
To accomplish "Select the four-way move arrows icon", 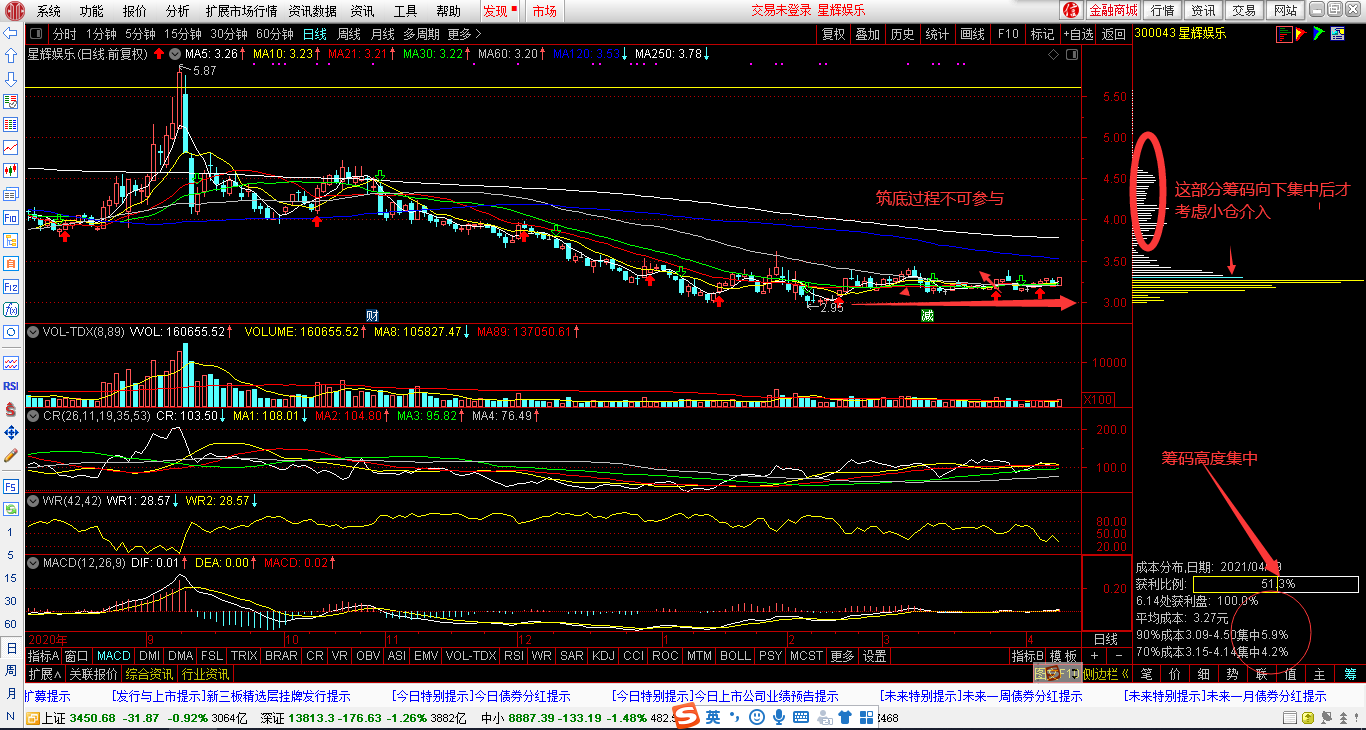I will (x=11, y=432).
